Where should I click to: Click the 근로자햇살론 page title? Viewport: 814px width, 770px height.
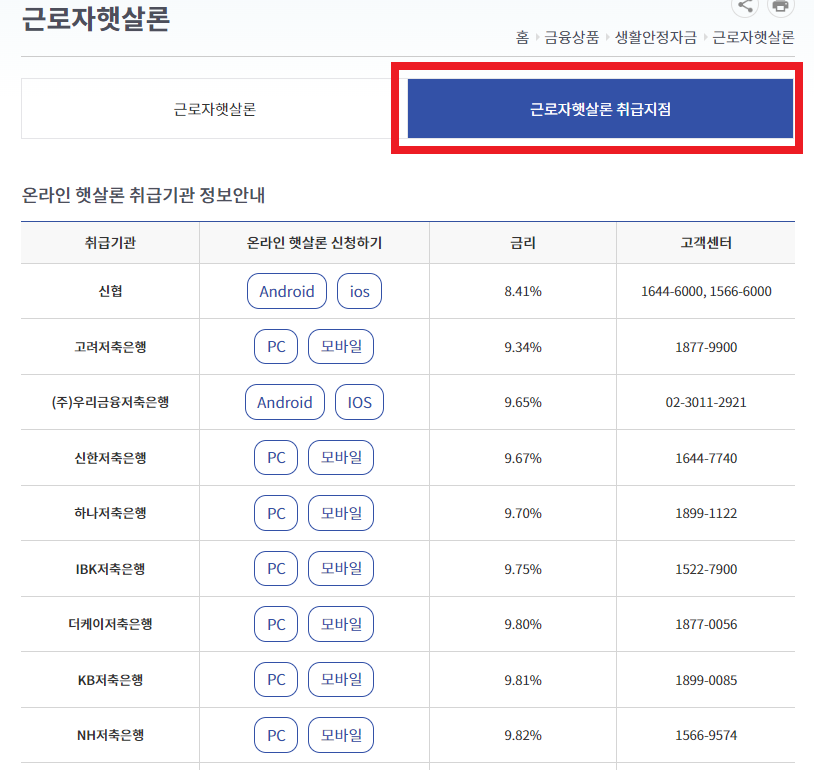96,19
